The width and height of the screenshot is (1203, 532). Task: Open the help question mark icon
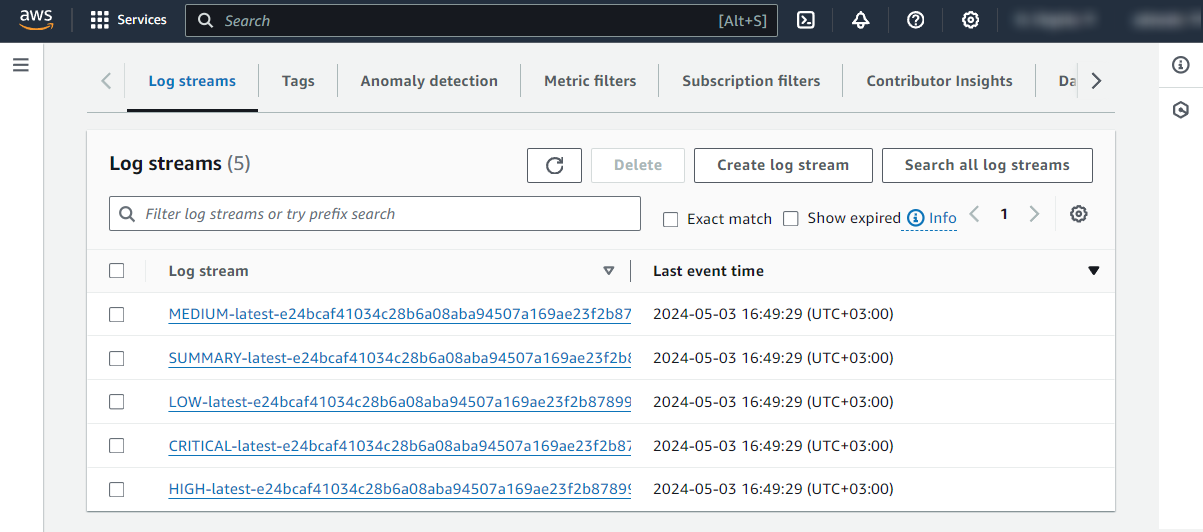click(915, 21)
